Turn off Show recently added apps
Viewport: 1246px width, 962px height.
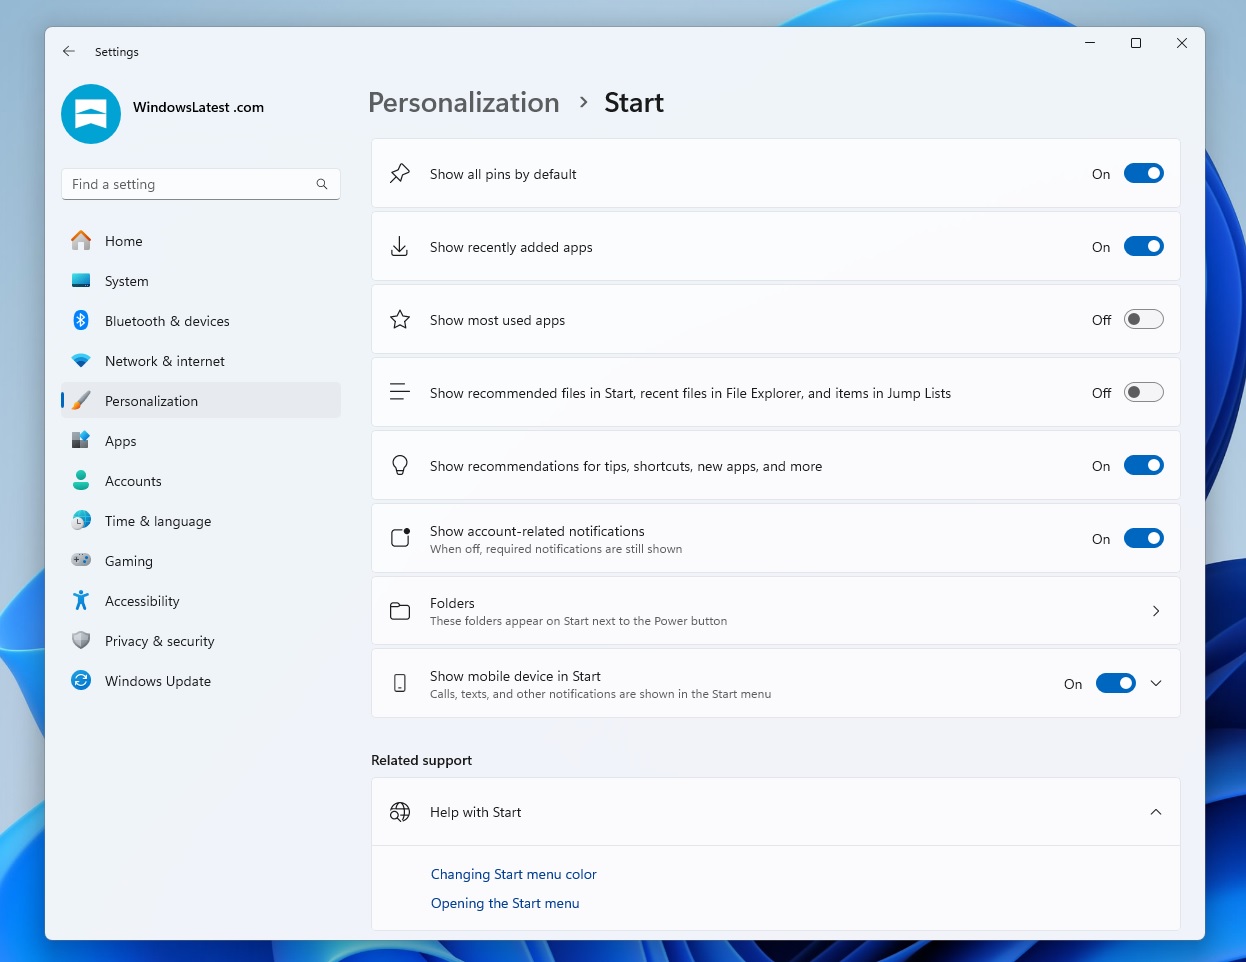point(1143,247)
